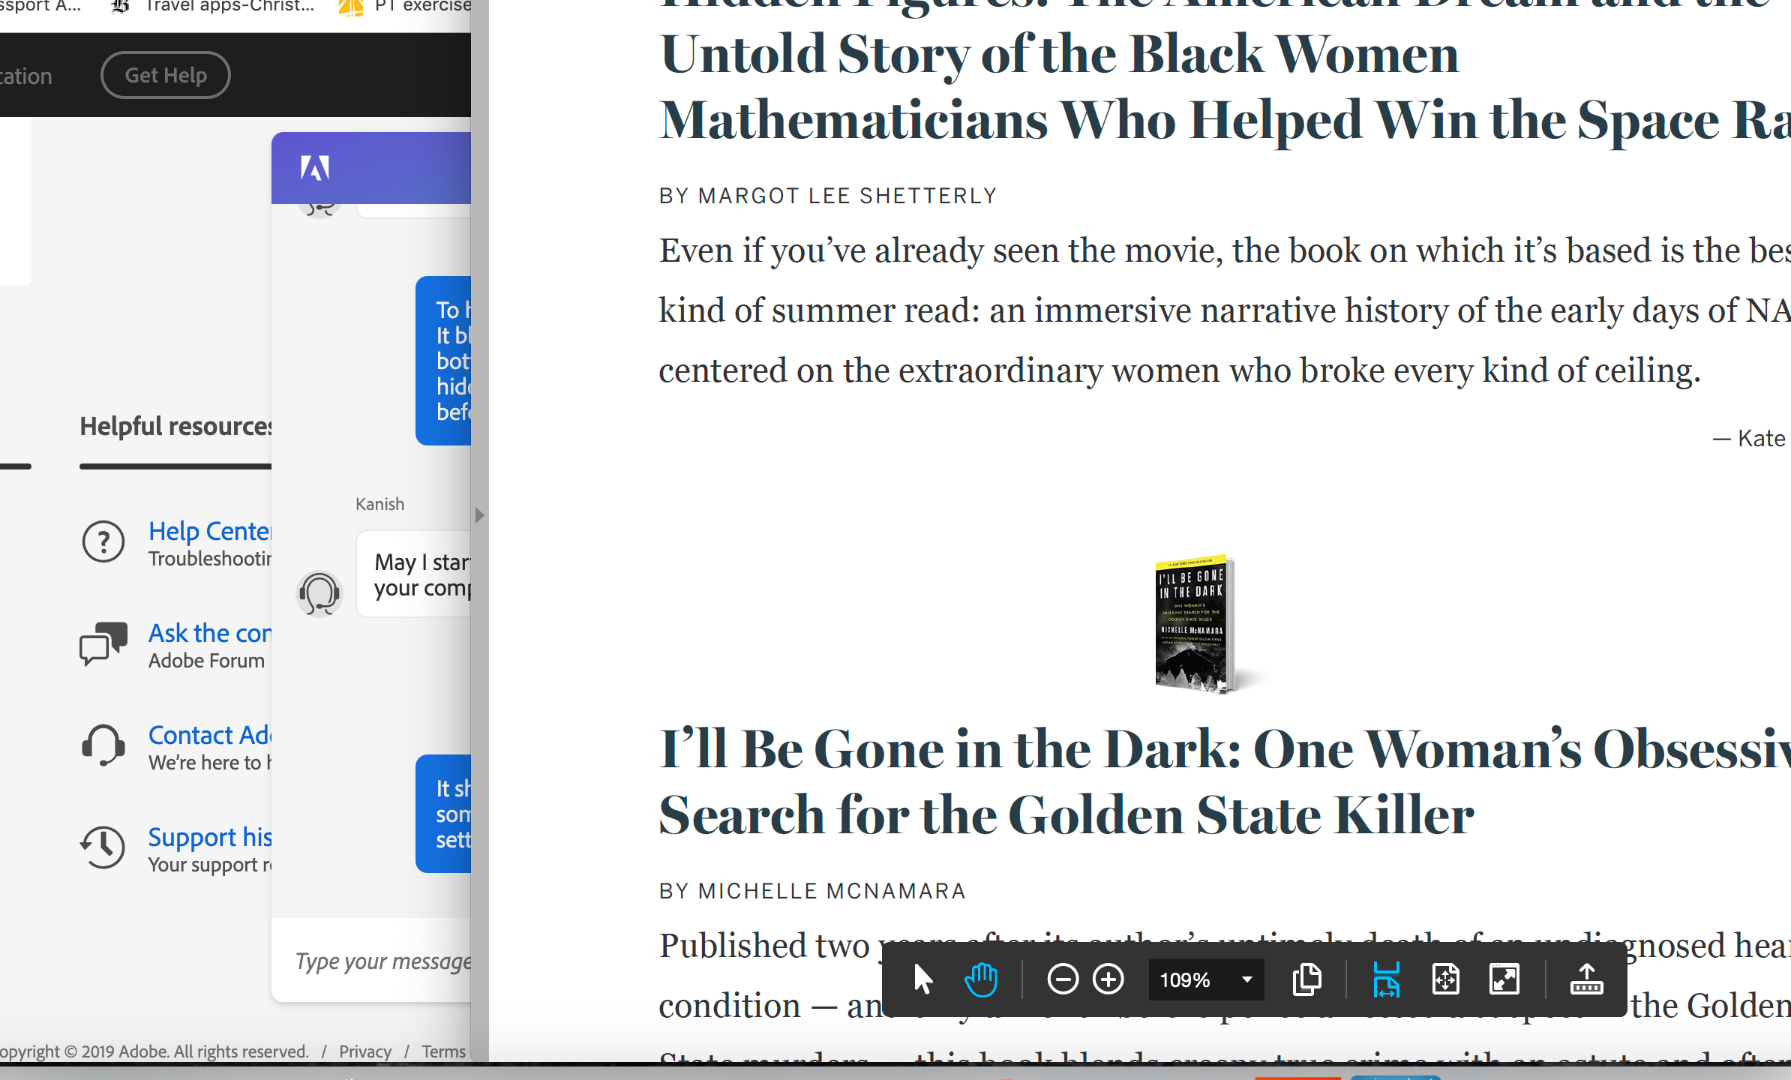
Task: Switch PDF viewer to full screen mode
Action: (1505, 980)
